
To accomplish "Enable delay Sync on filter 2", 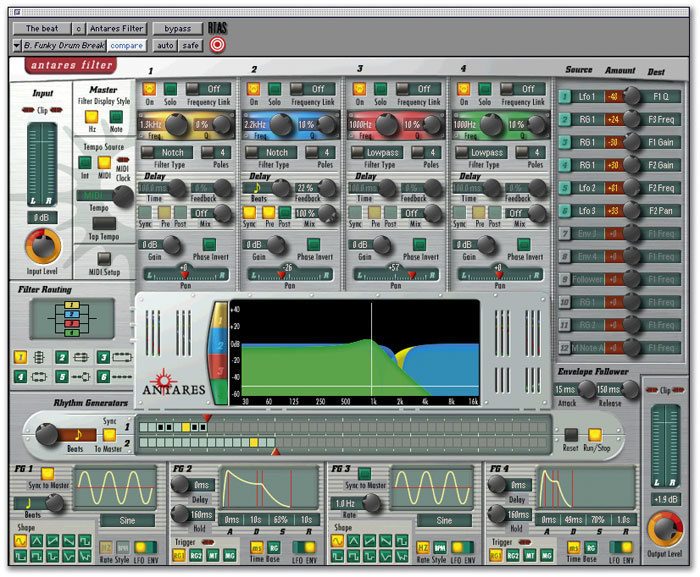I will pyautogui.click(x=249, y=212).
